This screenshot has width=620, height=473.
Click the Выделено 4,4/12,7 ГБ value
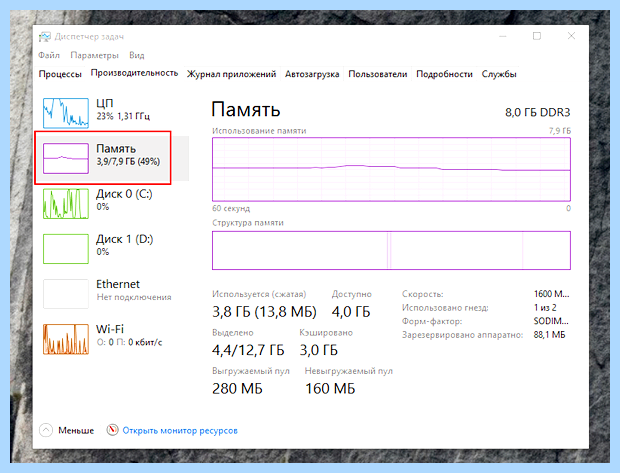pyautogui.click(x=248, y=350)
